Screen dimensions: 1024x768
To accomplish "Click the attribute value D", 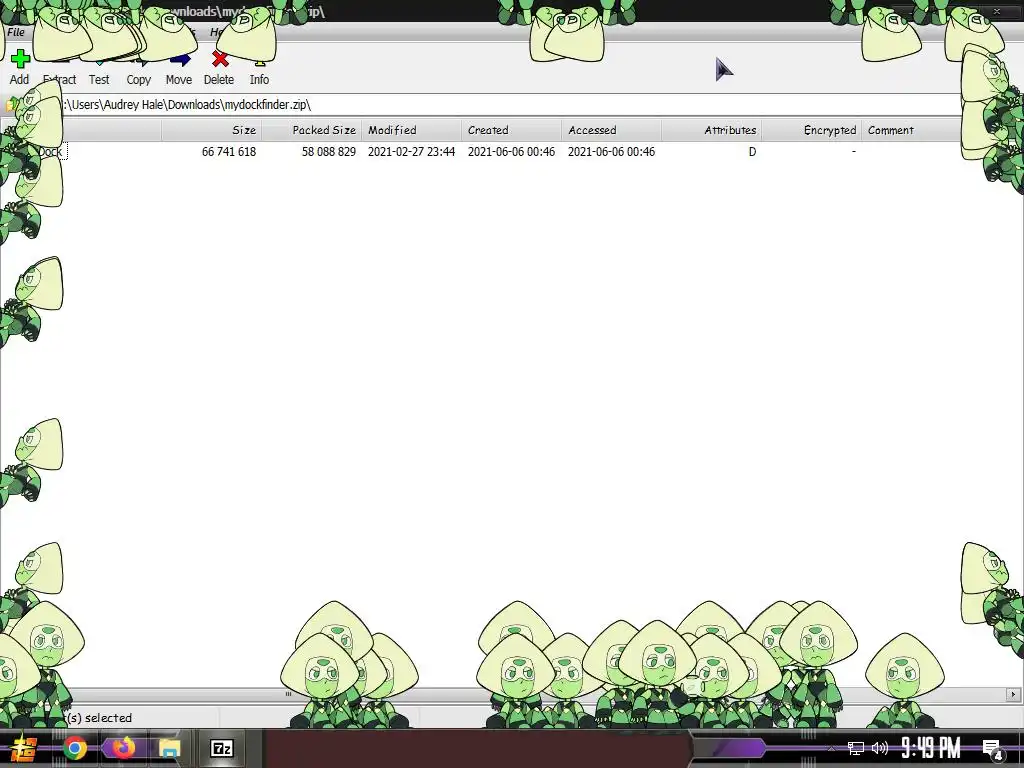I will point(752,152).
